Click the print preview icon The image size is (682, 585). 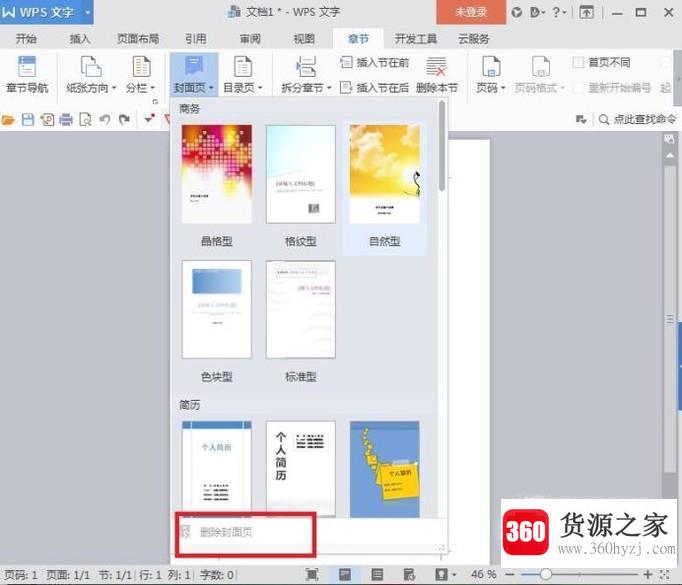[x=86, y=119]
